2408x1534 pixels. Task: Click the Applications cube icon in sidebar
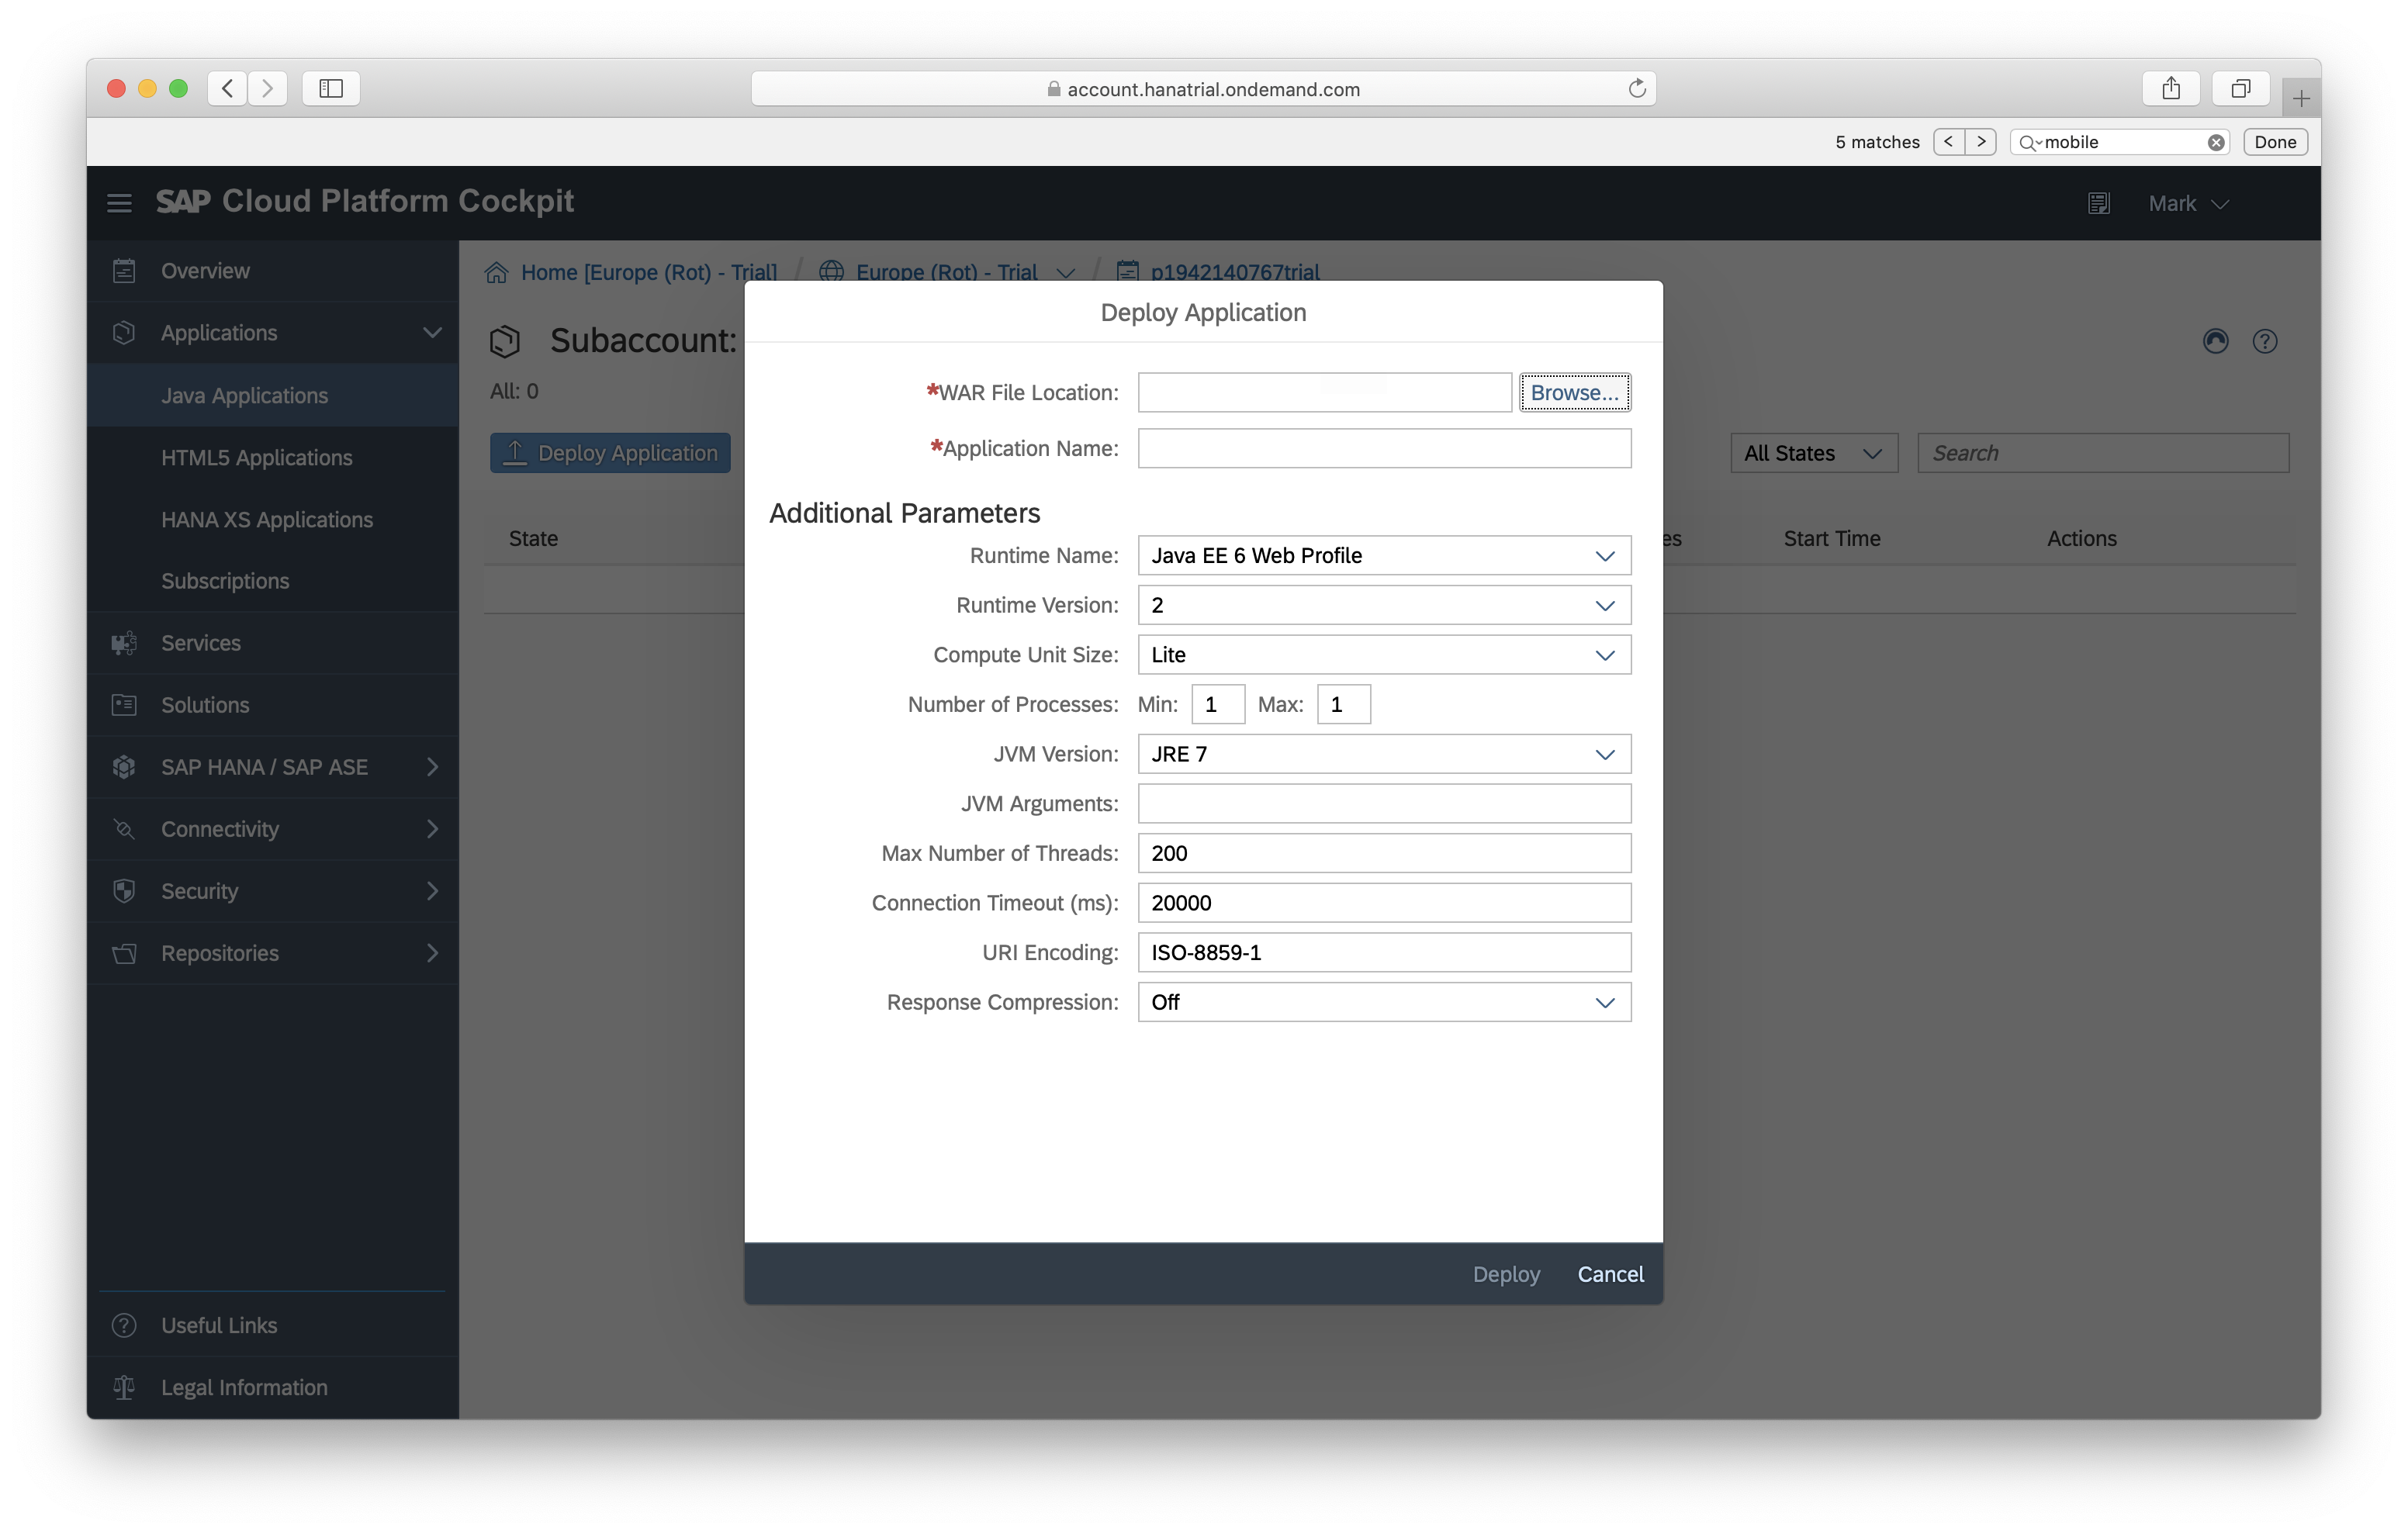pyautogui.click(x=124, y=333)
